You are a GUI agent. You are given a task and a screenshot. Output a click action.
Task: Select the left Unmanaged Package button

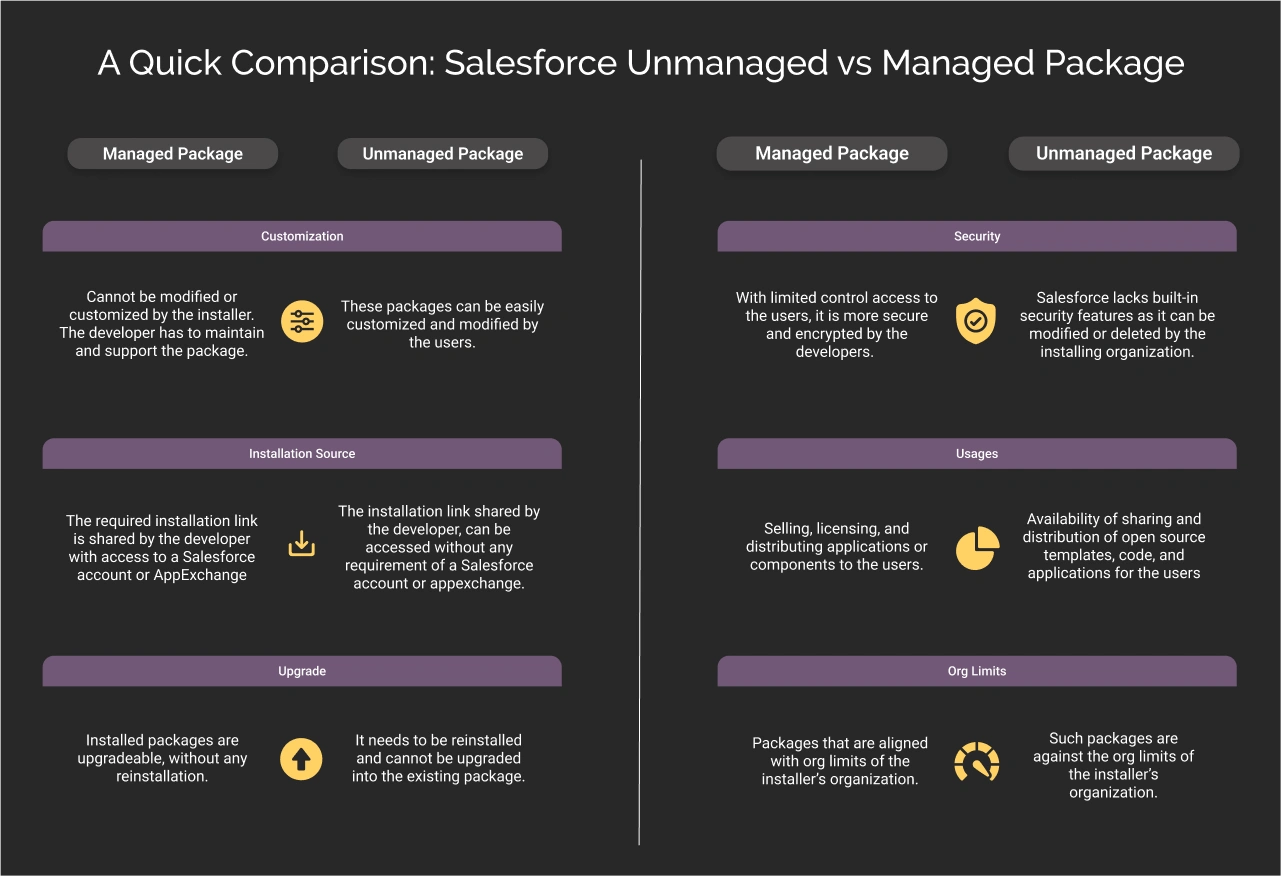click(442, 154)
